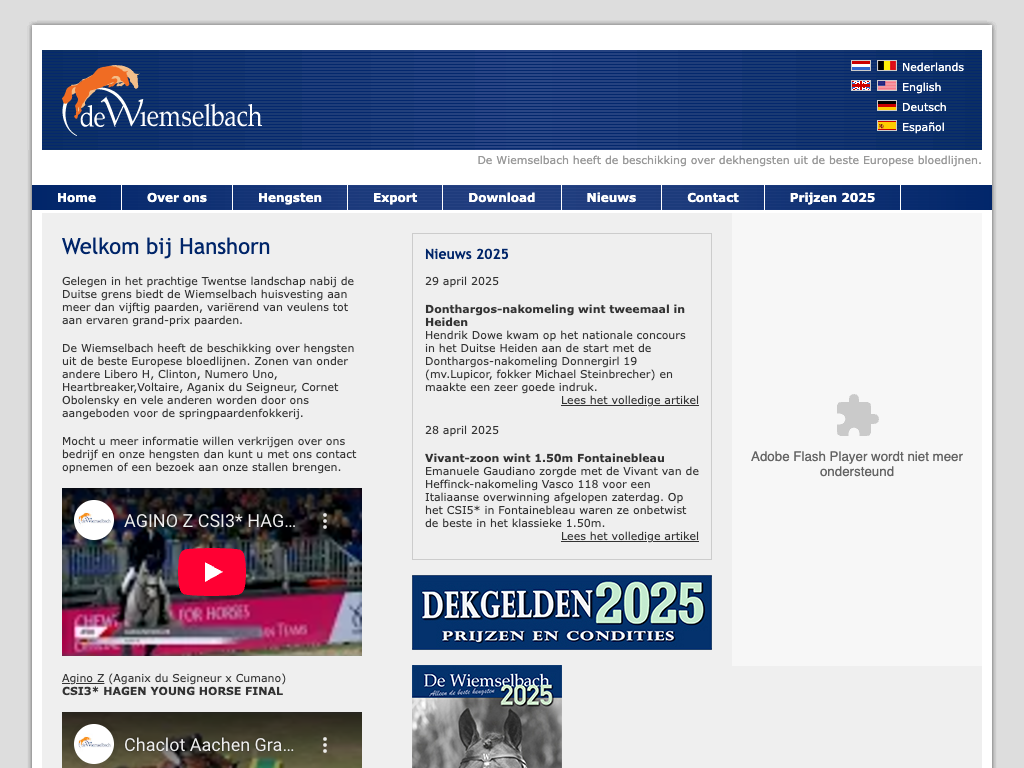
Task: Click the Netherlands flag icon
Action: click(x=860, y=66)
